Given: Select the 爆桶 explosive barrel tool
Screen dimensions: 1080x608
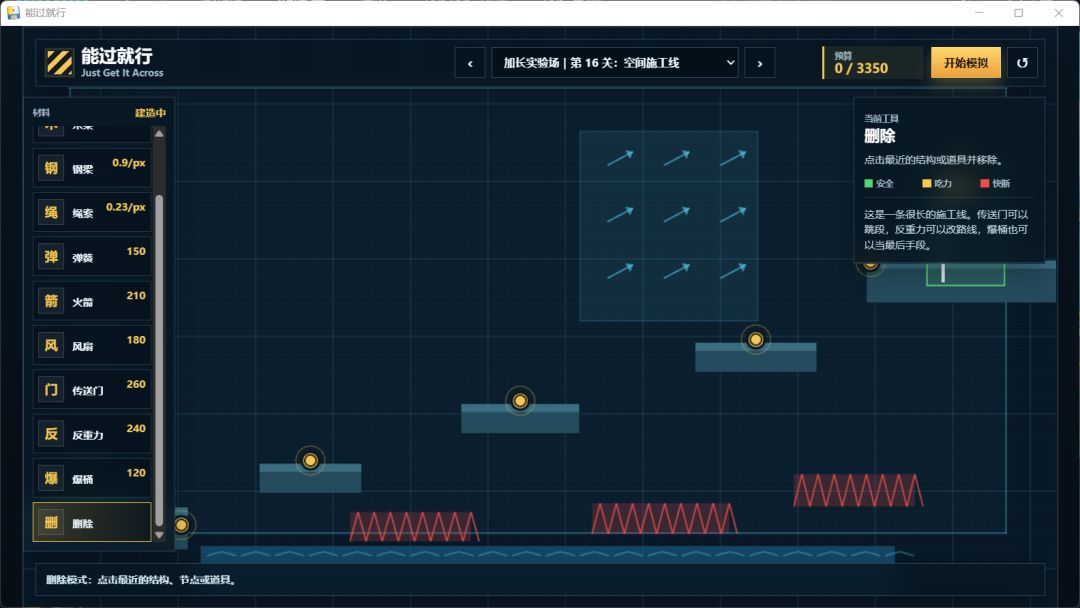Looking at the screenshot, I should [x=92, y=478].
